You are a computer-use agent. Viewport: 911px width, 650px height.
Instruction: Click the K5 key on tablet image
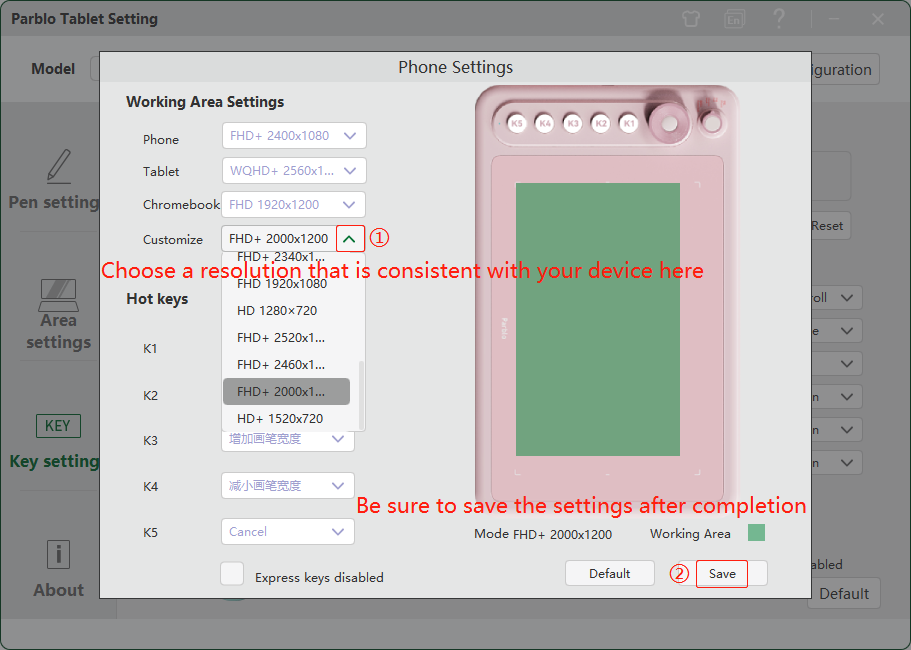point(517,123)
